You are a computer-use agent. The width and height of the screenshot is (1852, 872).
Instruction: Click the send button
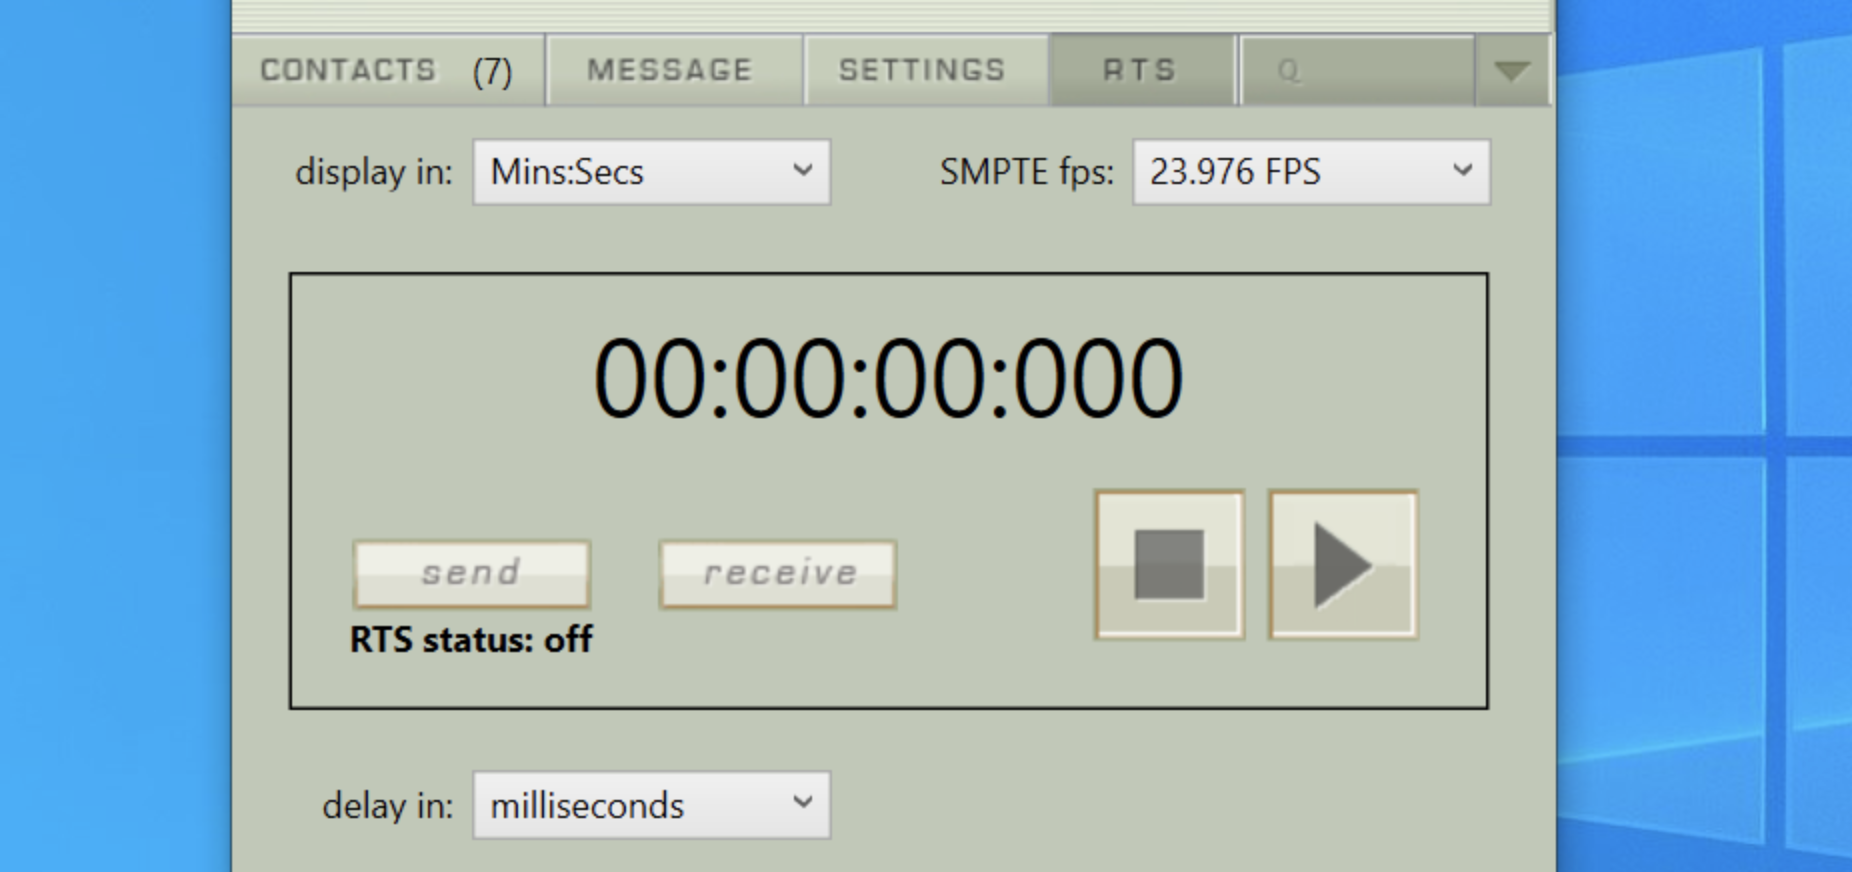pyautogui.click(x=471, y=574)
